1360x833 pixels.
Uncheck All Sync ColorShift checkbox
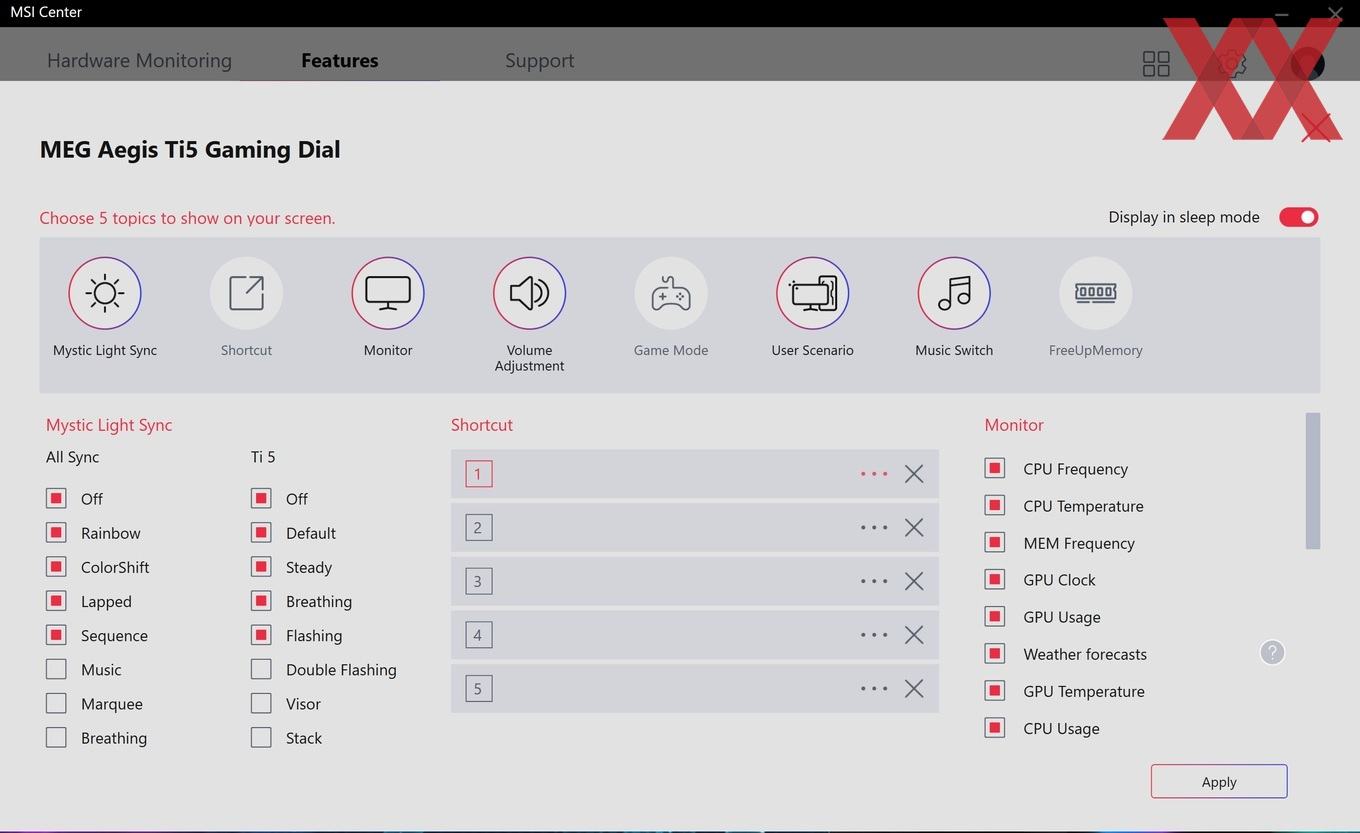tap(56, 566)
